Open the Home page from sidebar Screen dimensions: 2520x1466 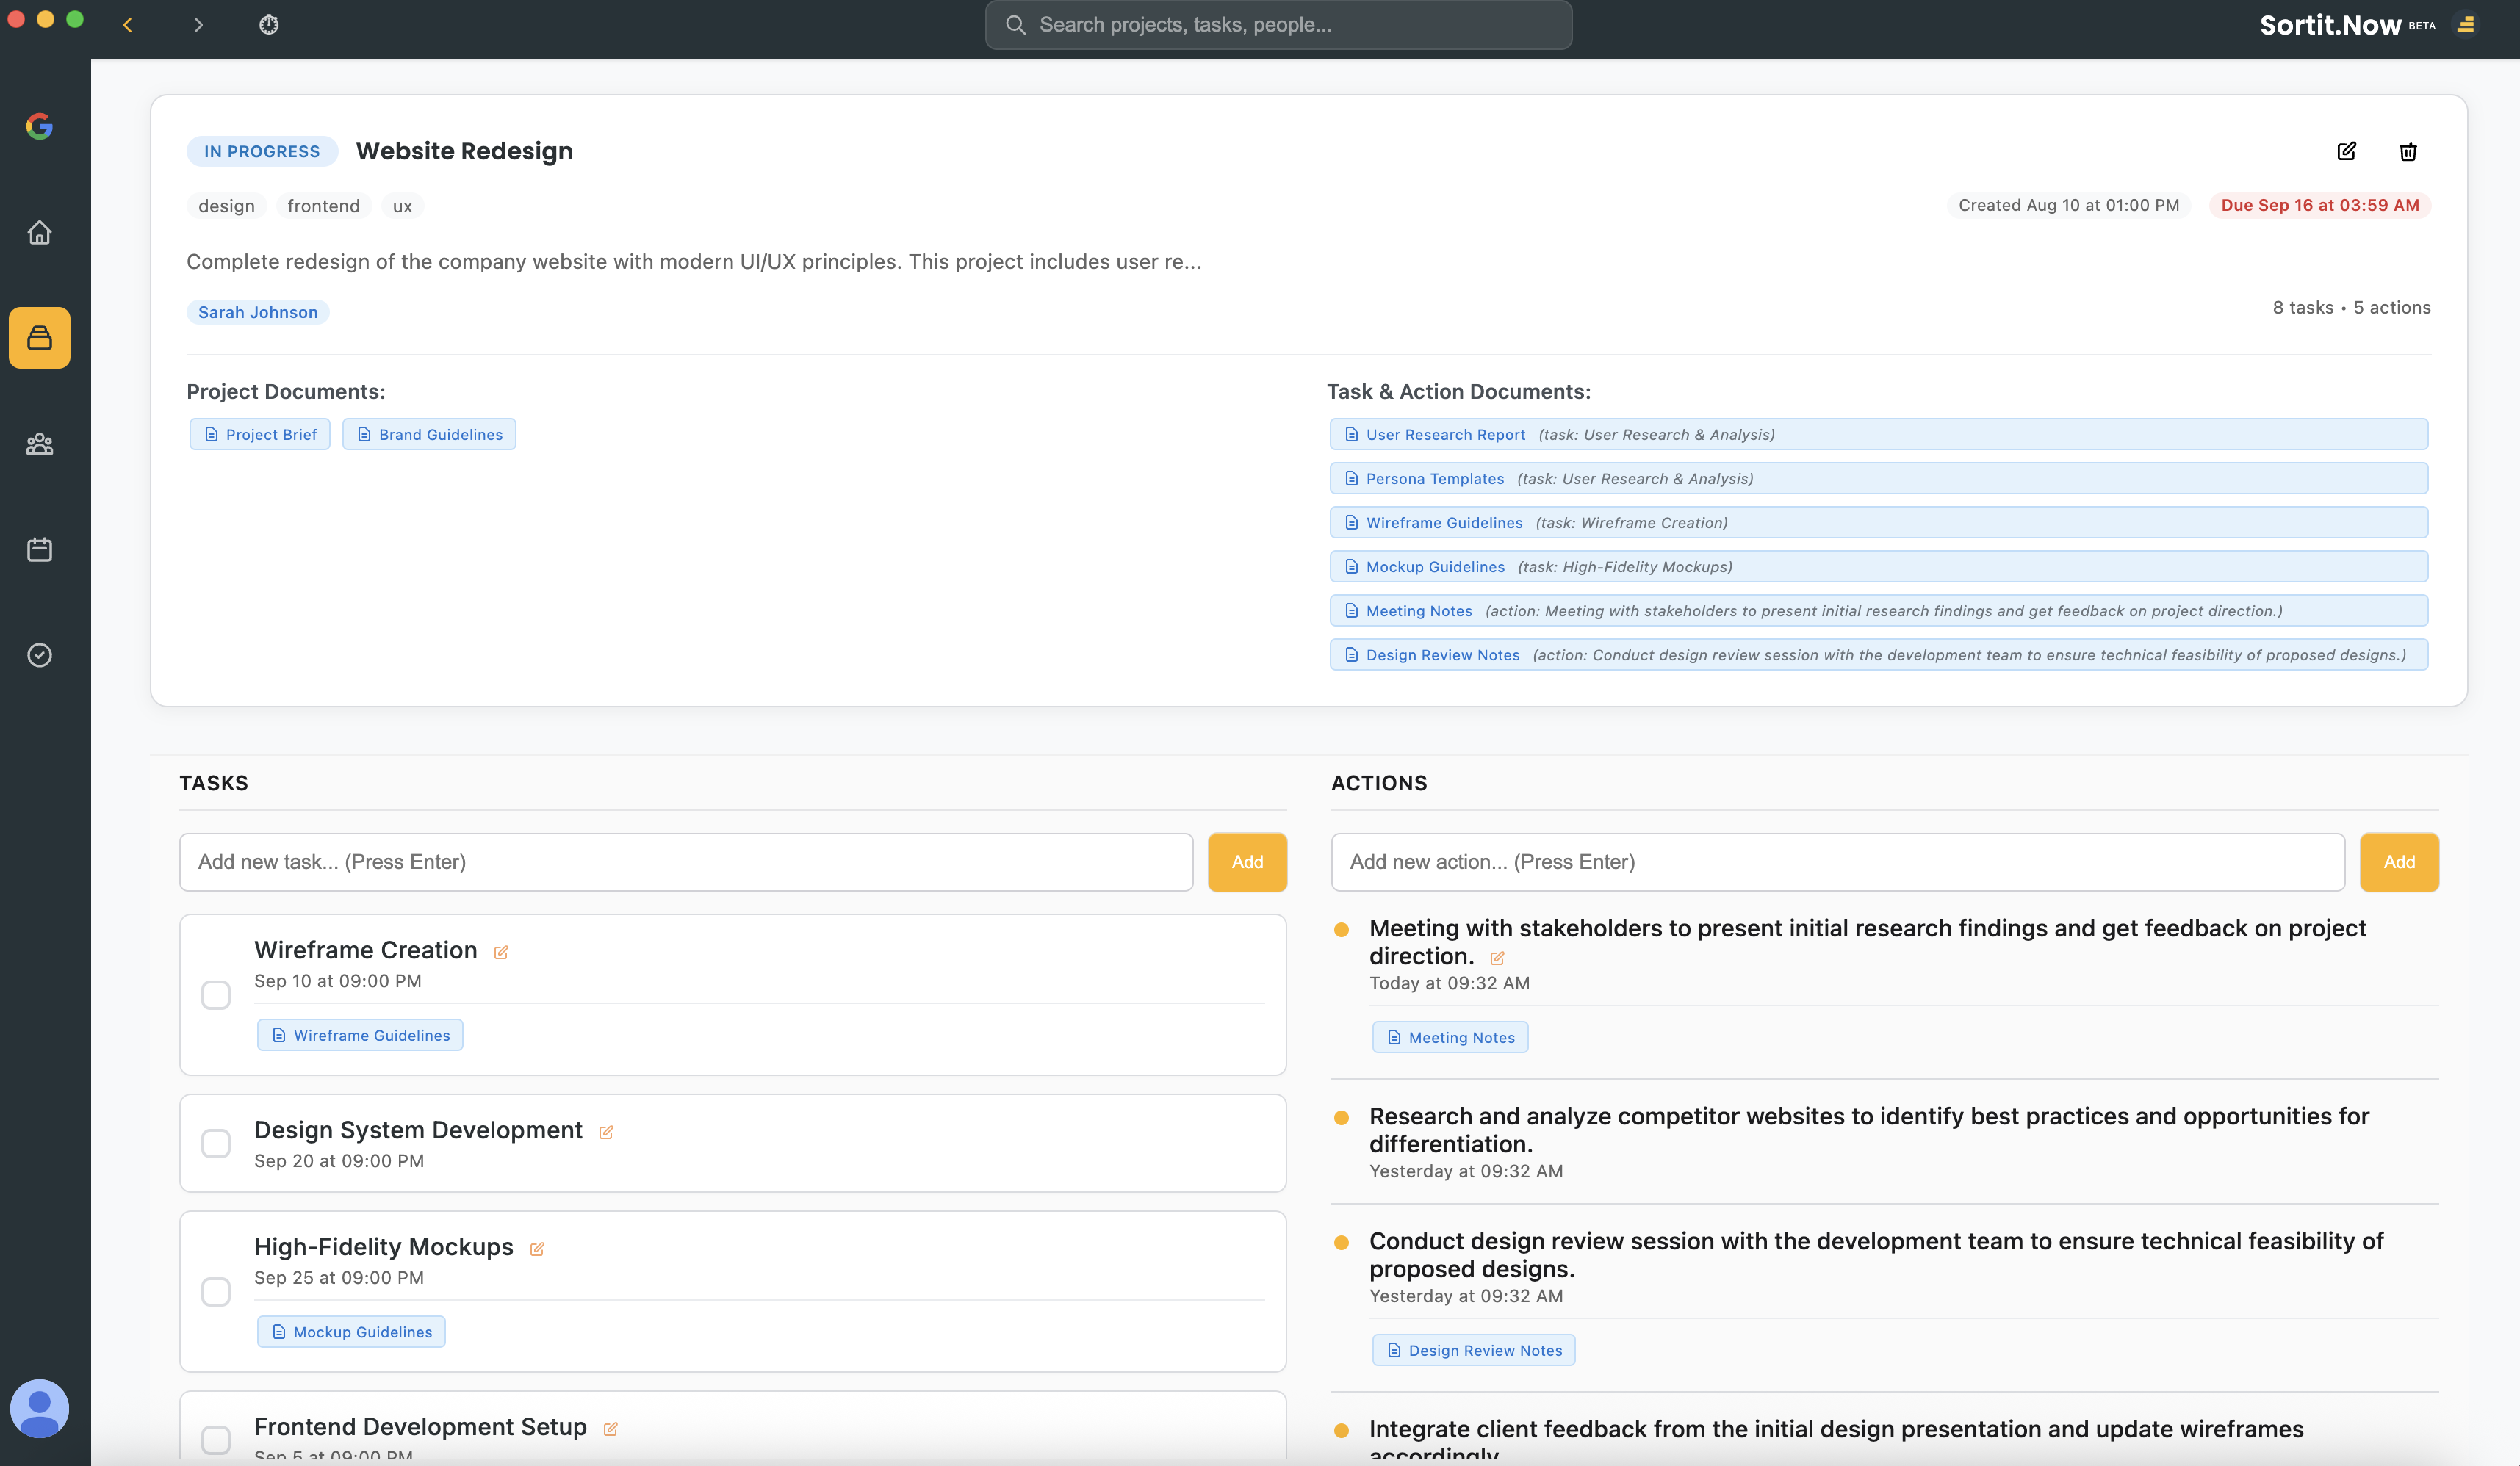coord(39,232)
